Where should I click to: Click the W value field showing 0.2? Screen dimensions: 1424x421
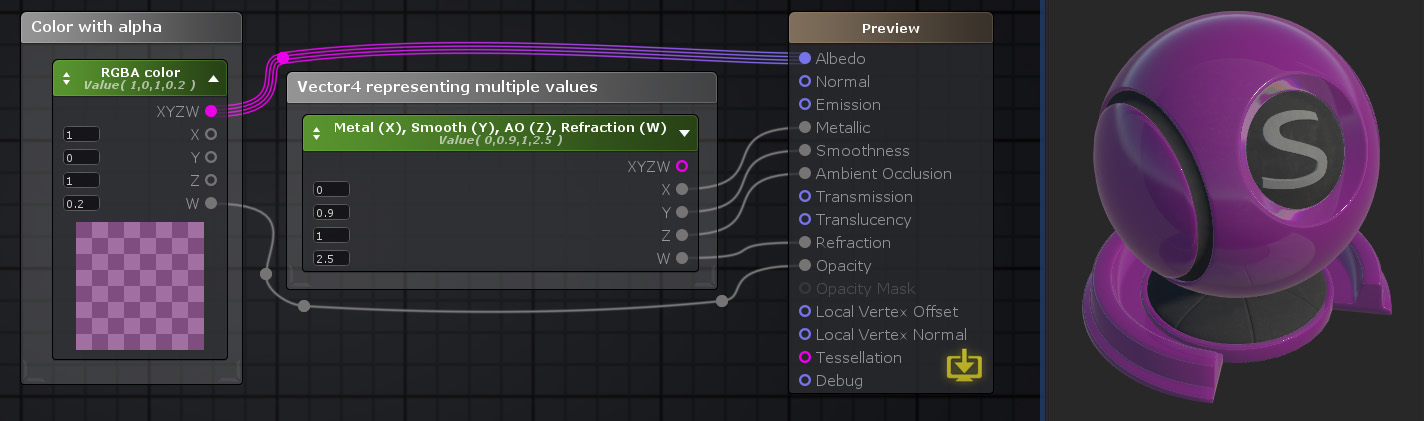coord(81,203)
